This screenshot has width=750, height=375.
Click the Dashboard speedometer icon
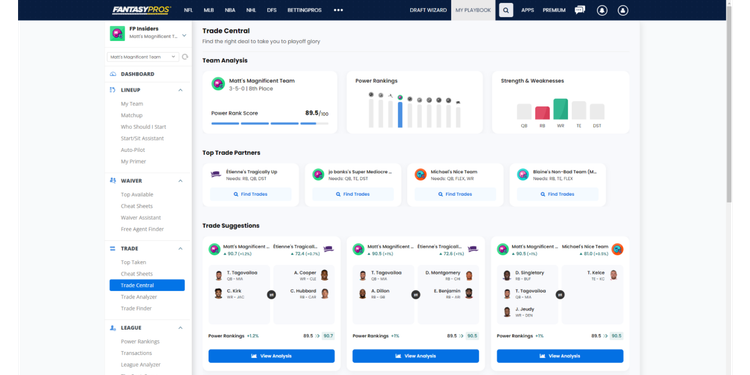click(x=113, y=74)
